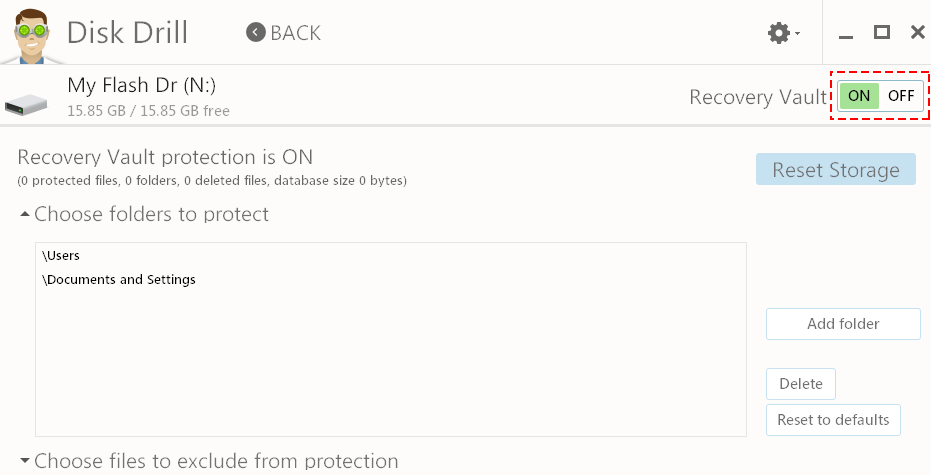This screenshot has width=931, height=475.
Task: Minimize the Disk Drill window
Action: [846, 37]
